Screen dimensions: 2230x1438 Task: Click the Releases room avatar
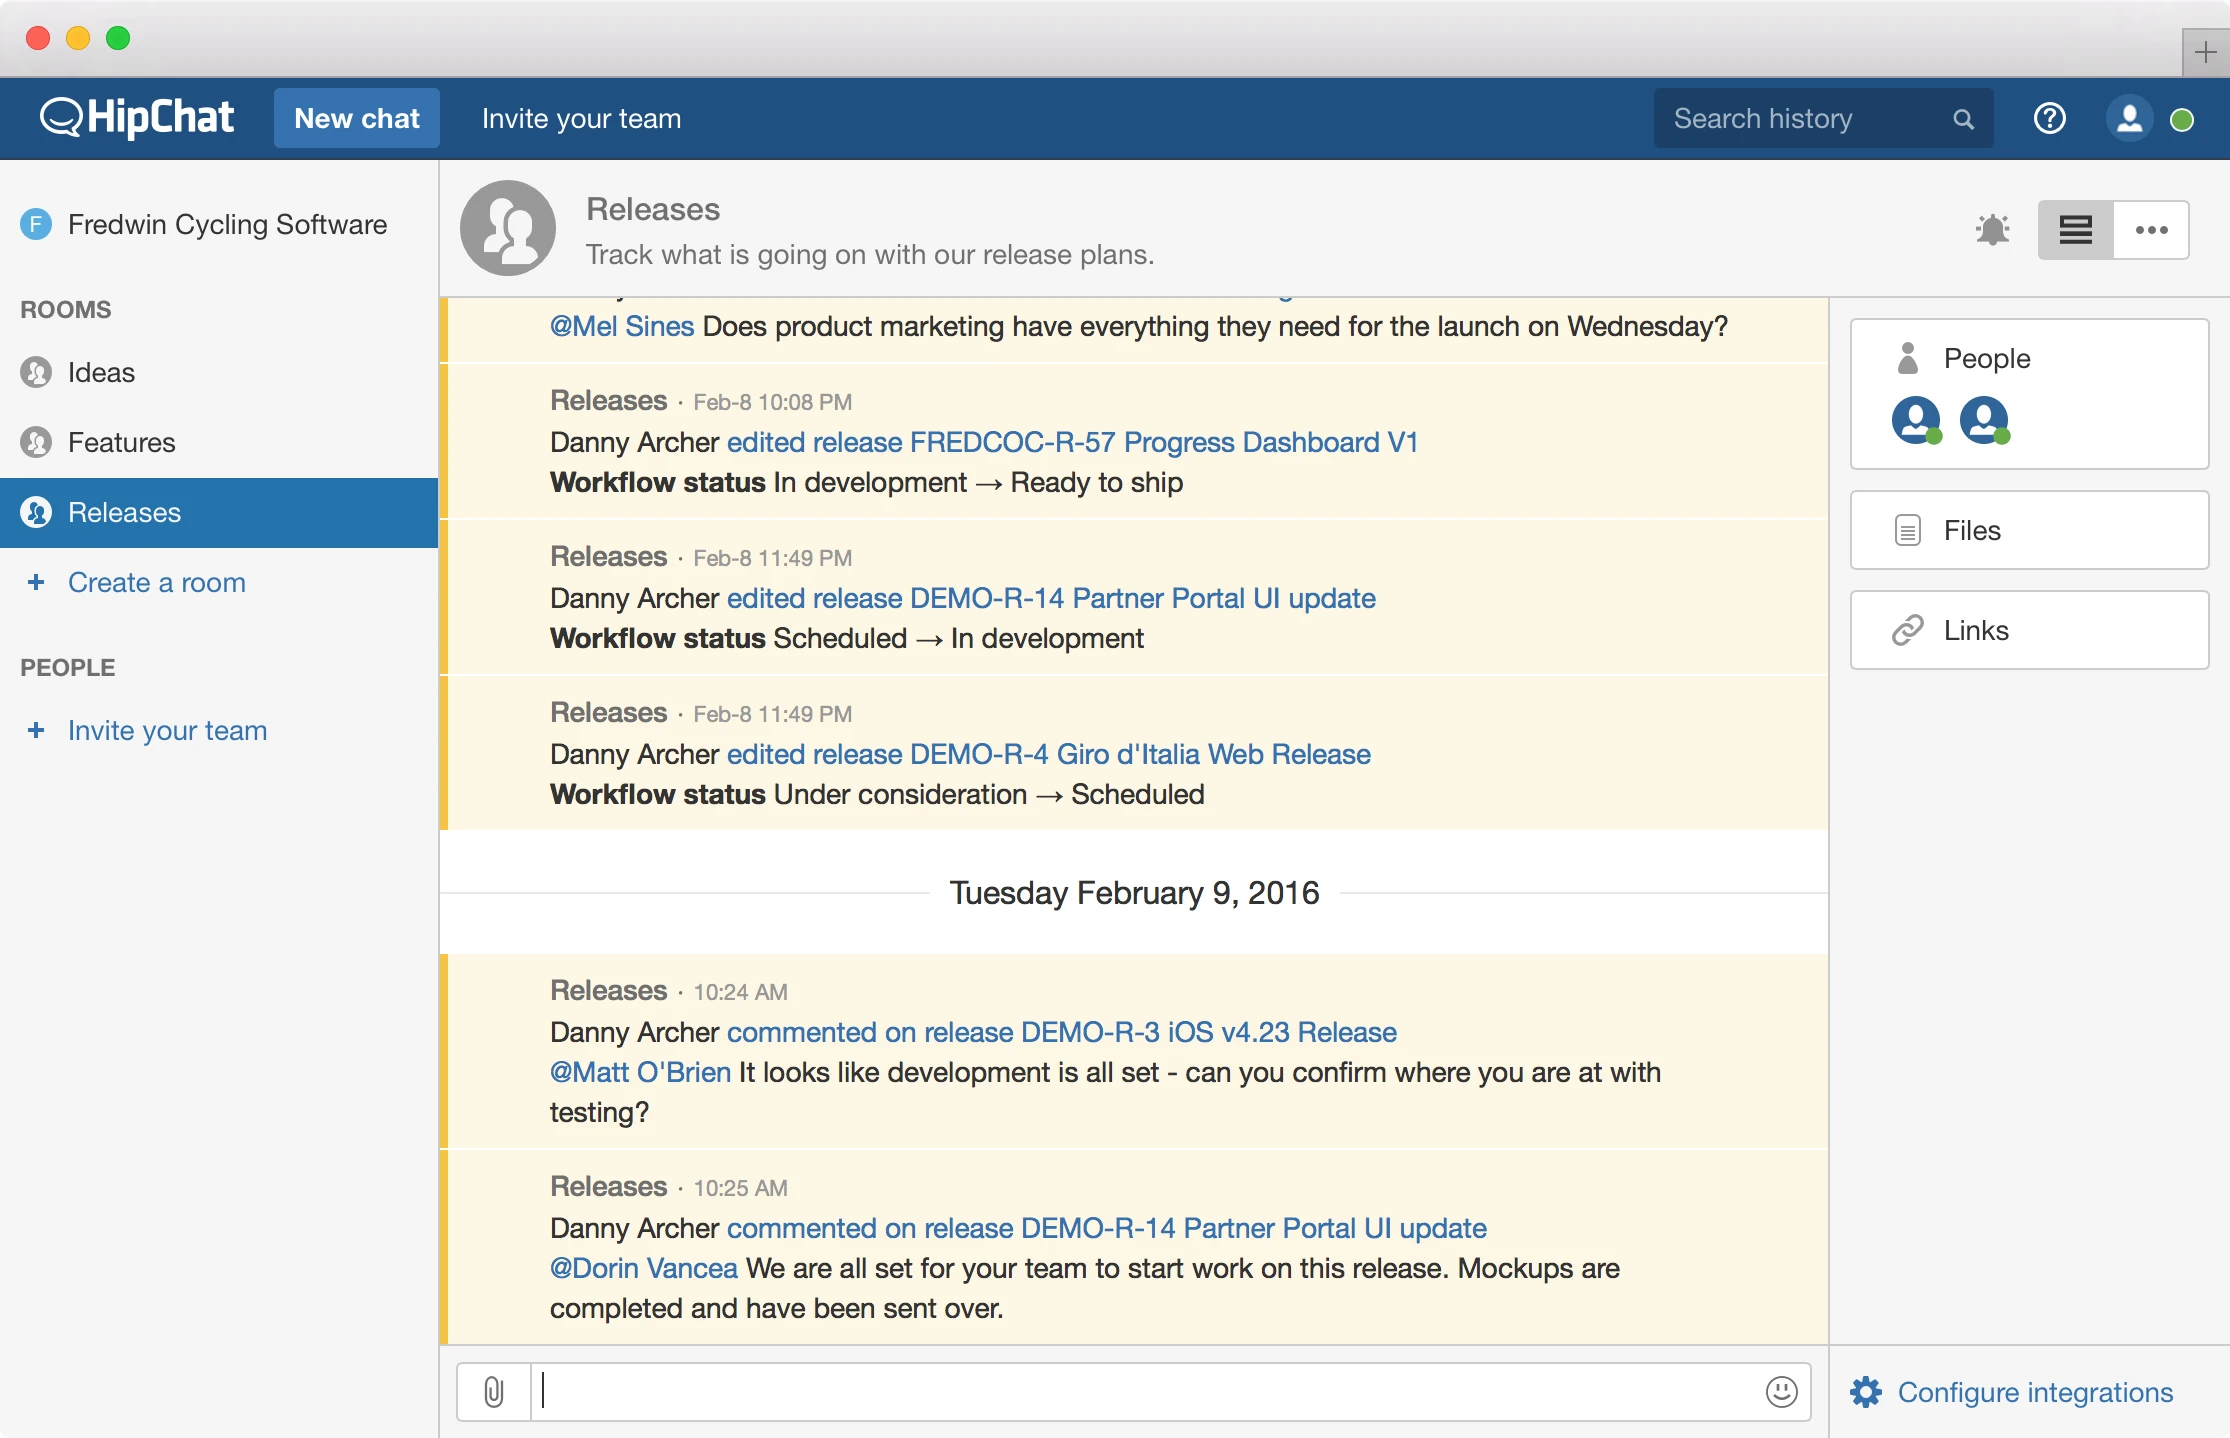[x=508, y=228]
